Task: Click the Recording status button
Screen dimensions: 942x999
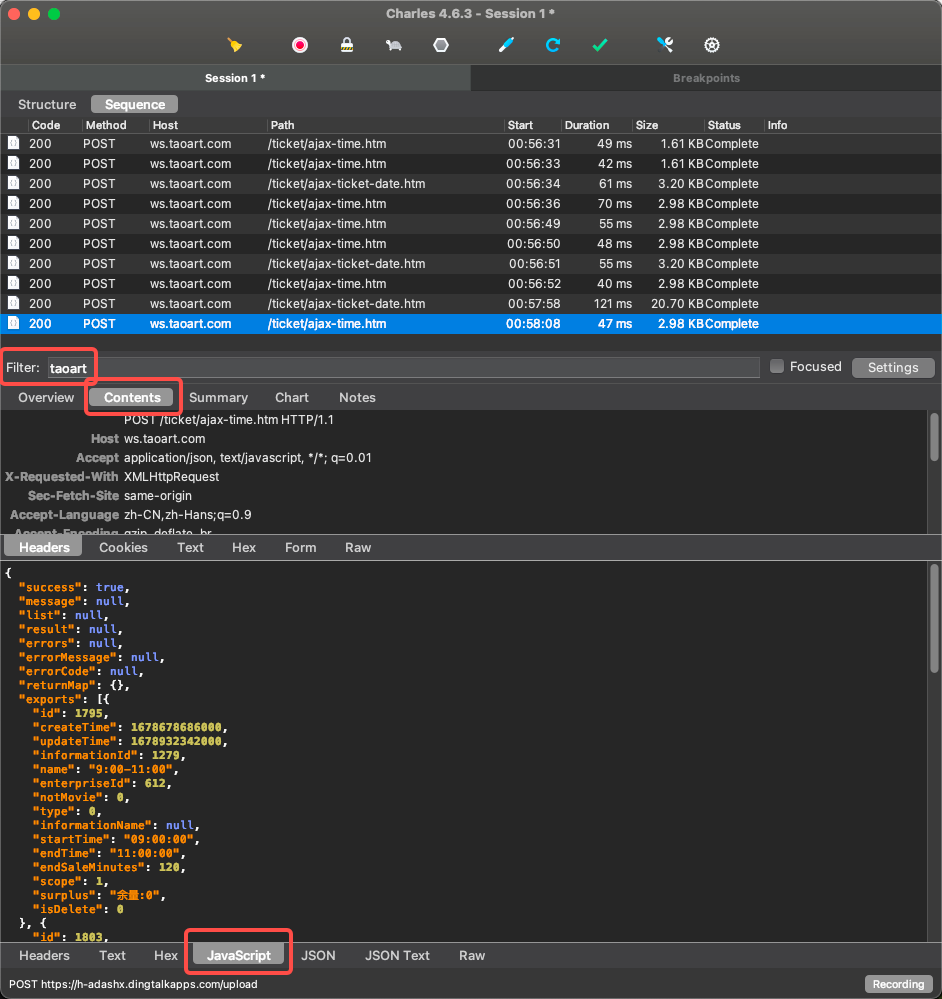Action: [x=898, y=984]
